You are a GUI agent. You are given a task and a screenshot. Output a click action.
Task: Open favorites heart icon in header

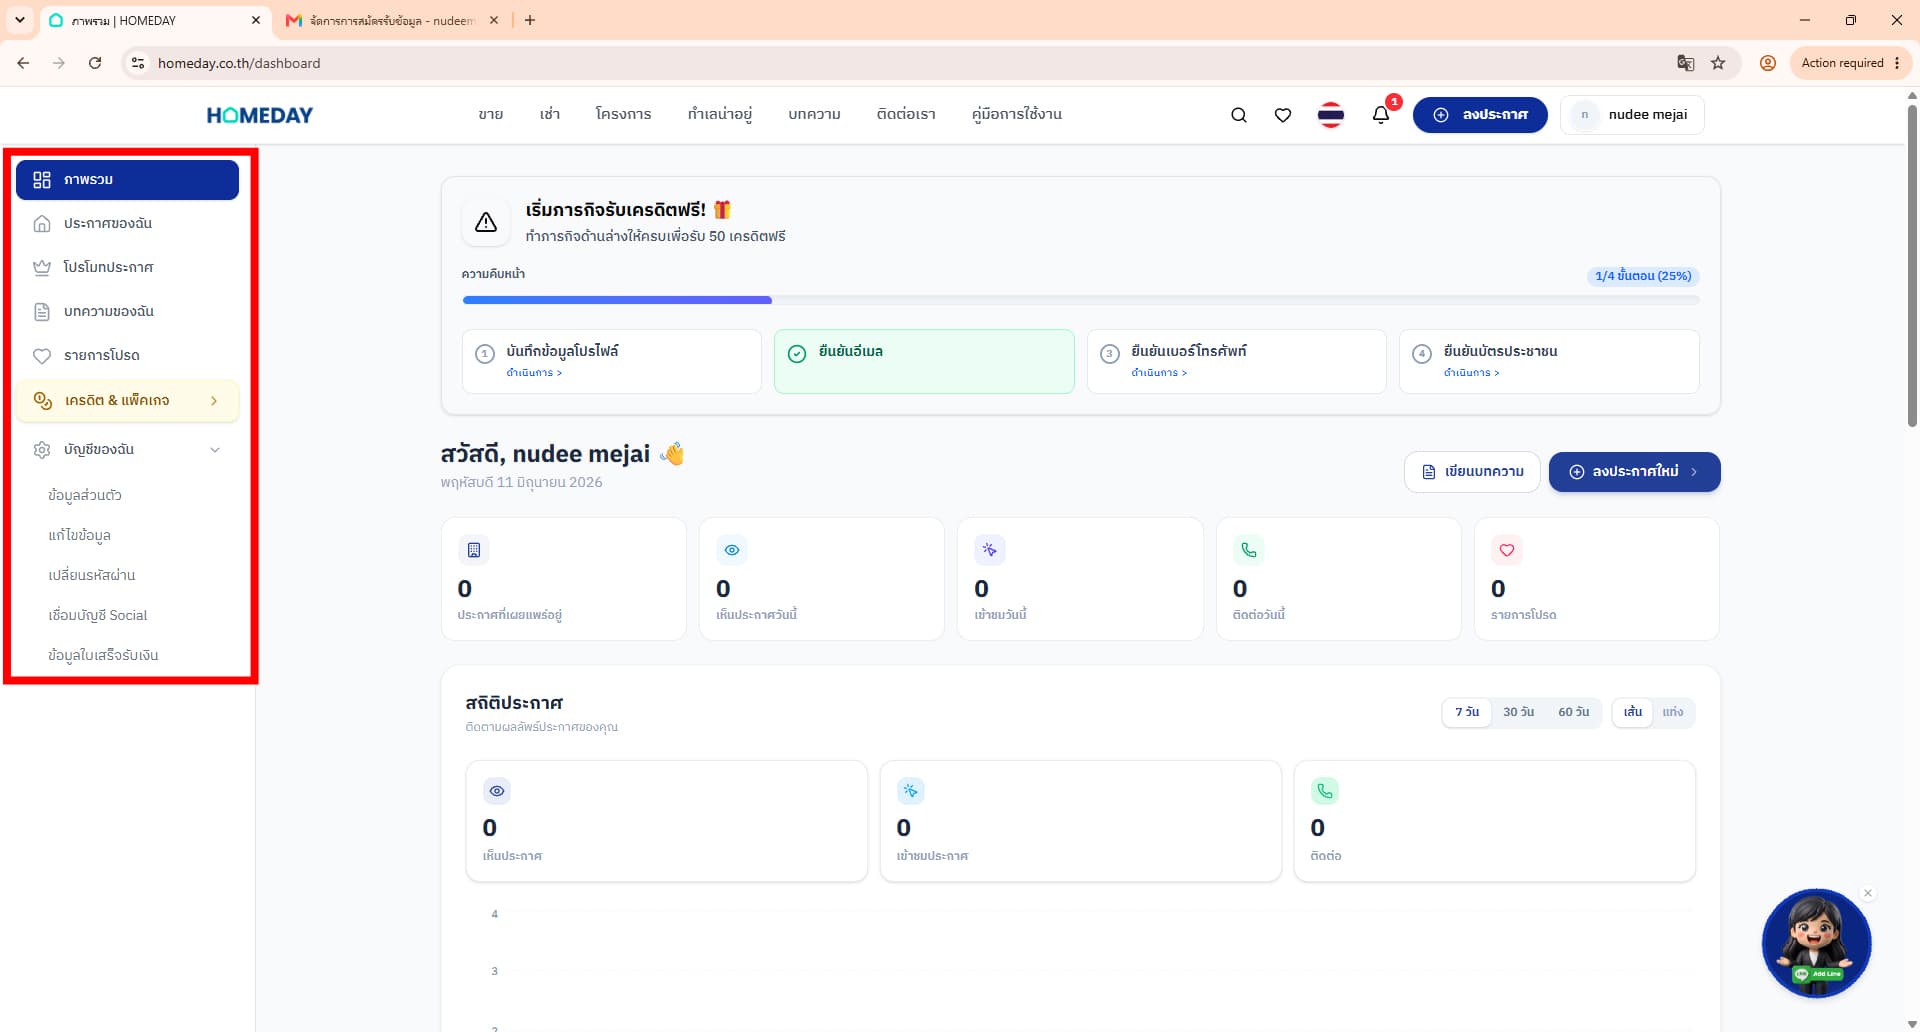pyautogui.click(x=1283, y=115)
